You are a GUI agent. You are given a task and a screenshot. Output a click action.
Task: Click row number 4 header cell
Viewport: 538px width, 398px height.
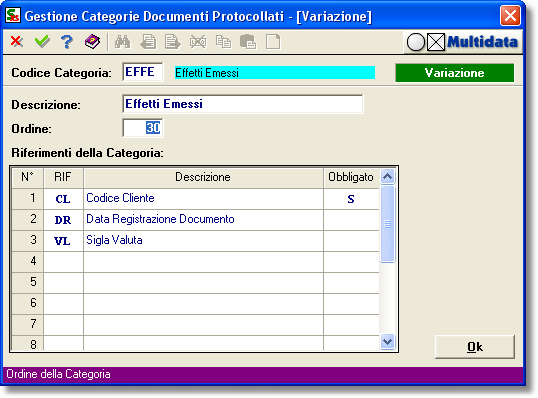(27, 262)
